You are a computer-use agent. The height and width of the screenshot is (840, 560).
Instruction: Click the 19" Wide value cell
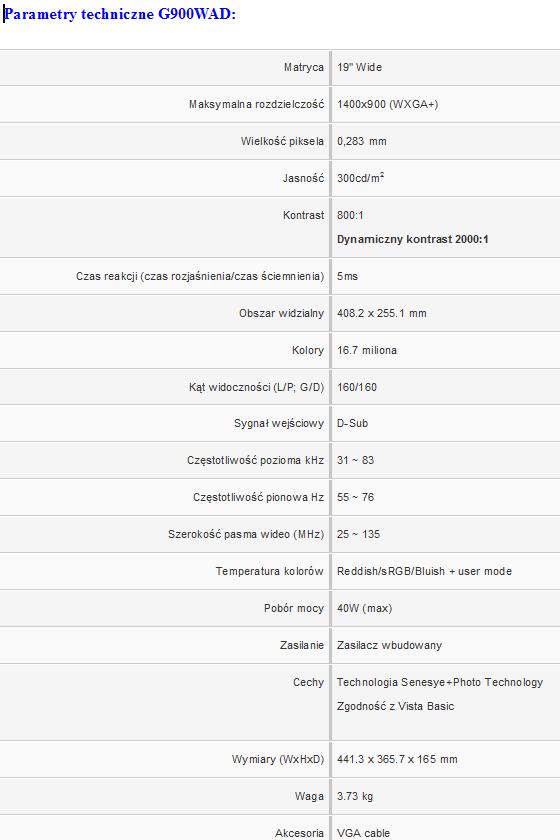(x=360, y=68)
